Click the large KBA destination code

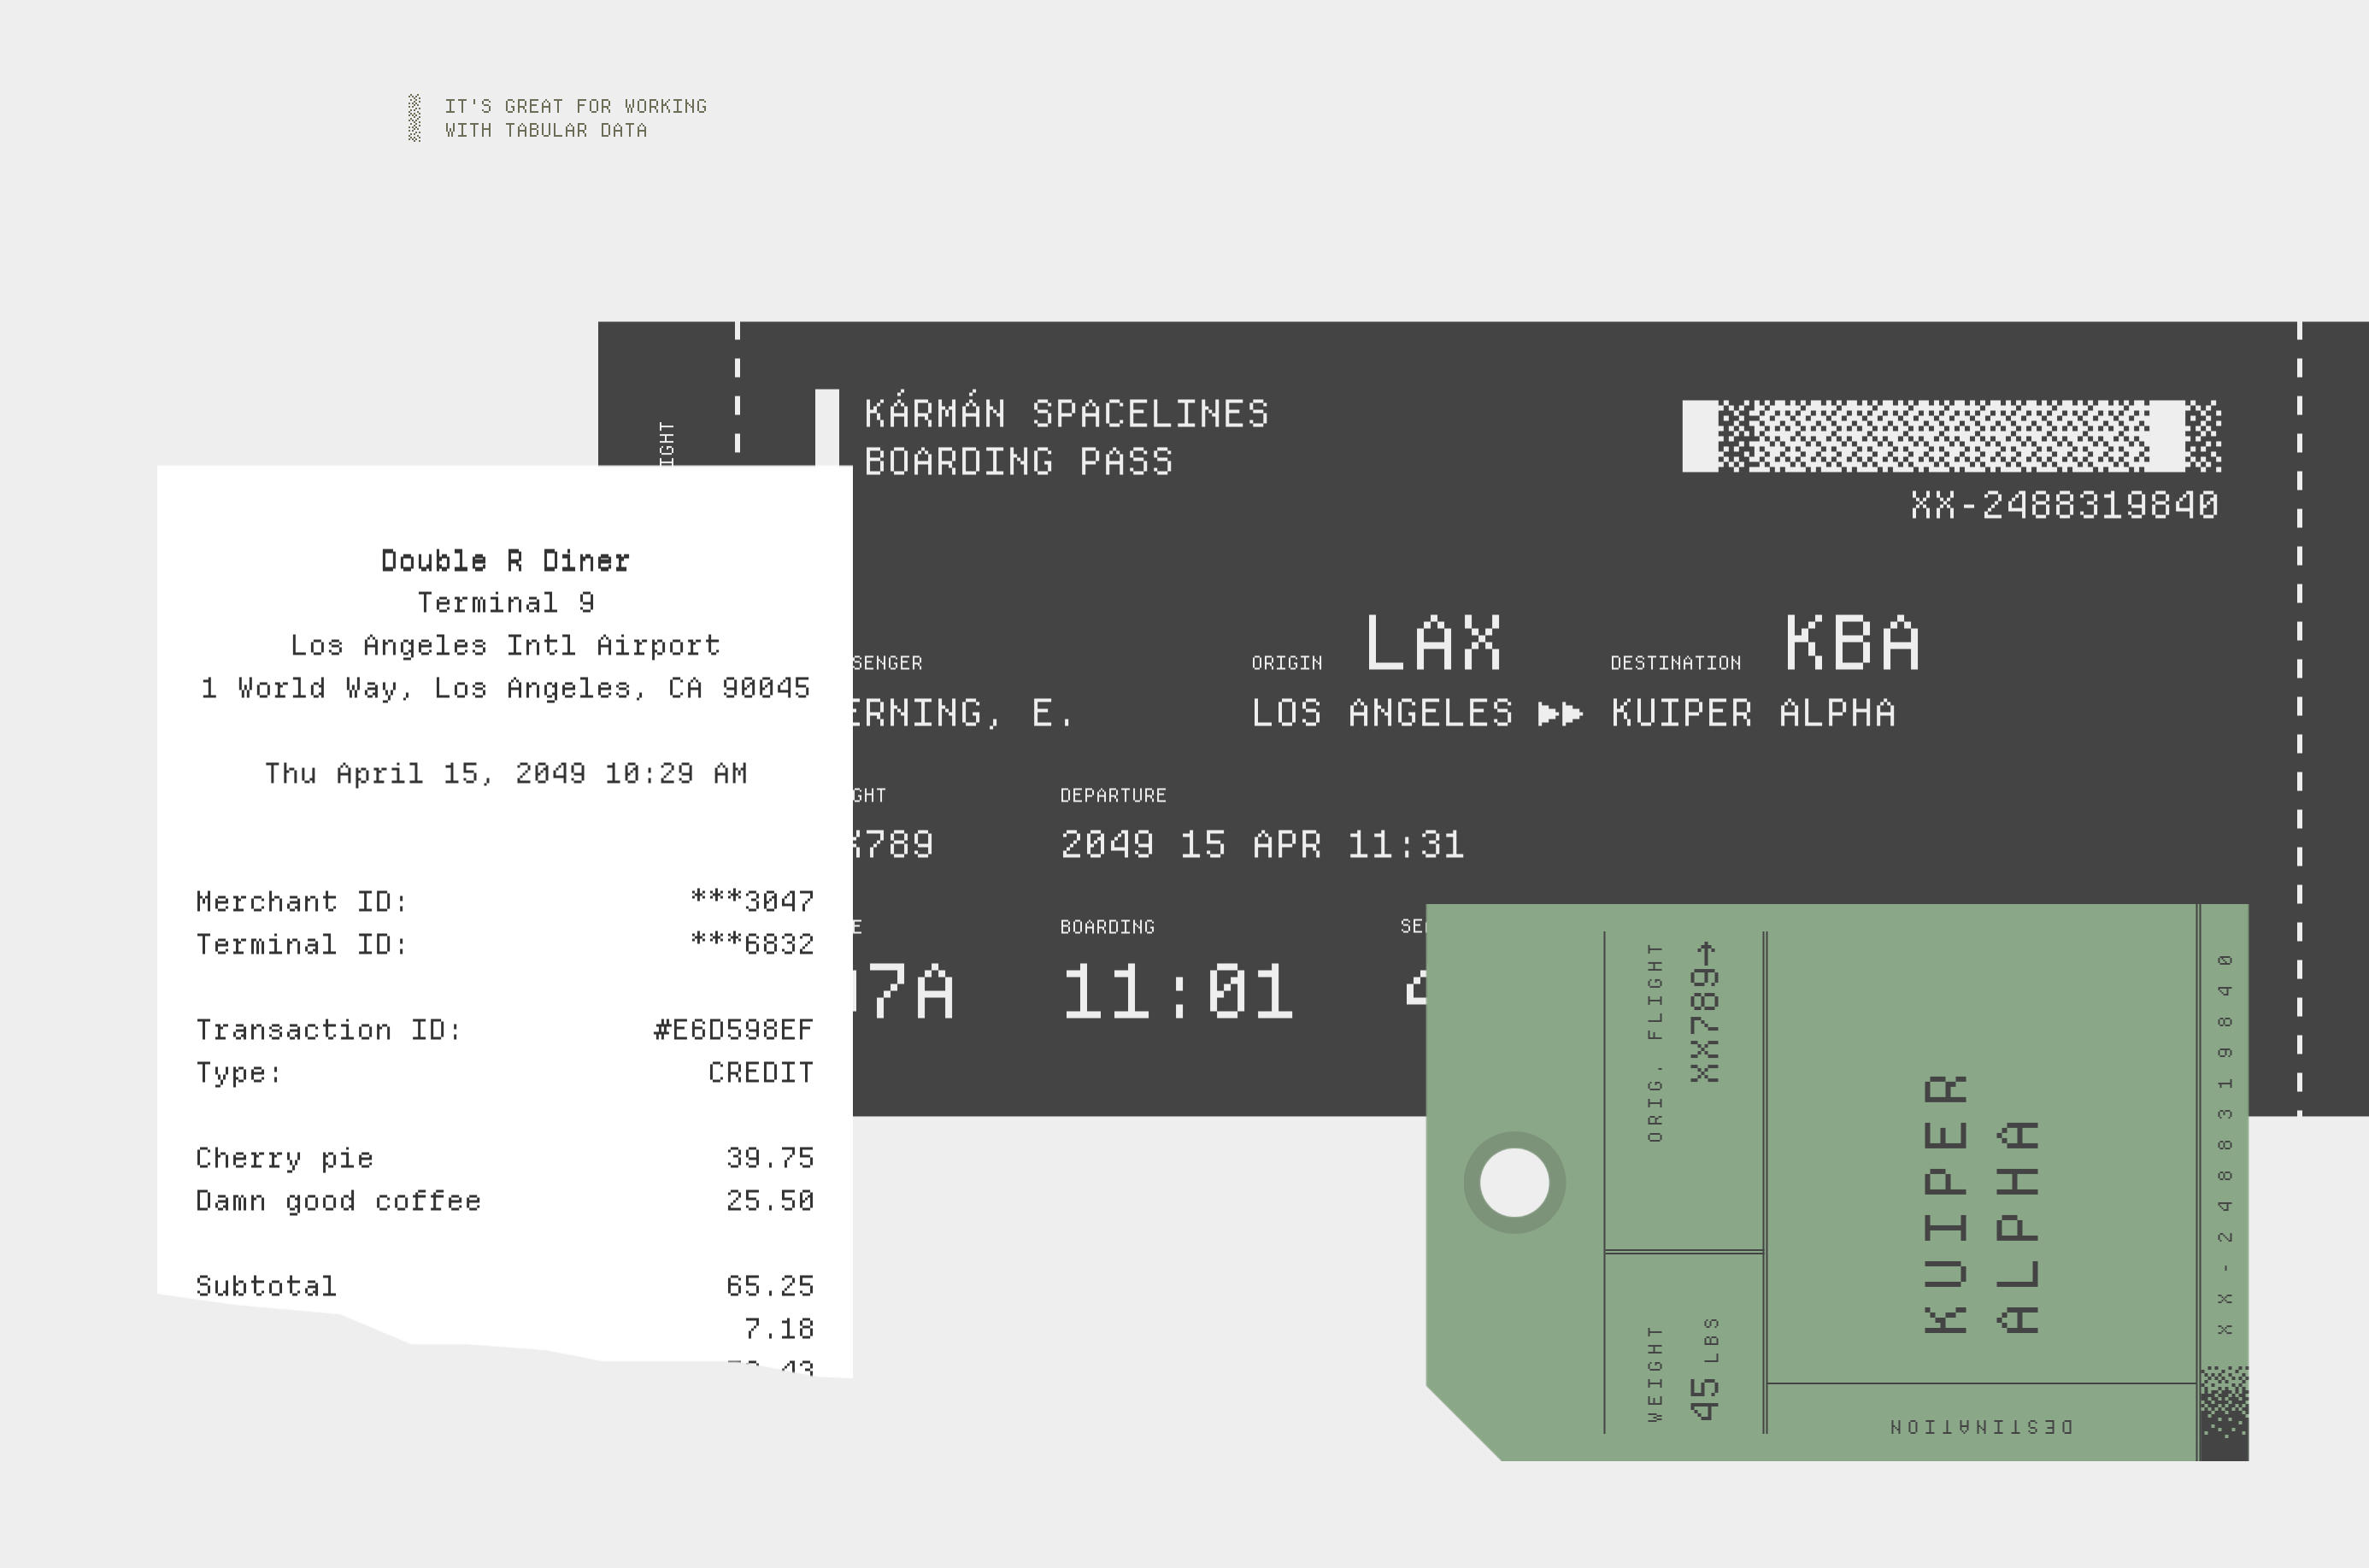click(x=1852, y=643)
